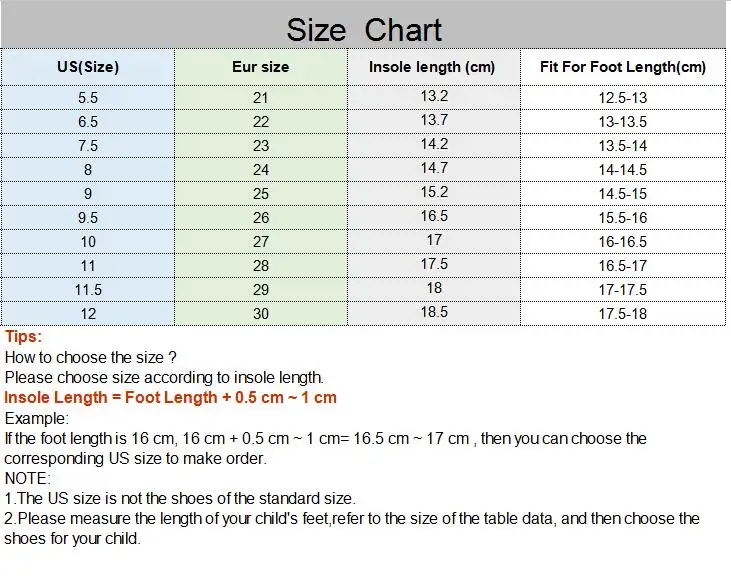Viewport: 731px width, 576px height.
Task: Click insole length 14.2 cell
Action: [x=434, y=145]
